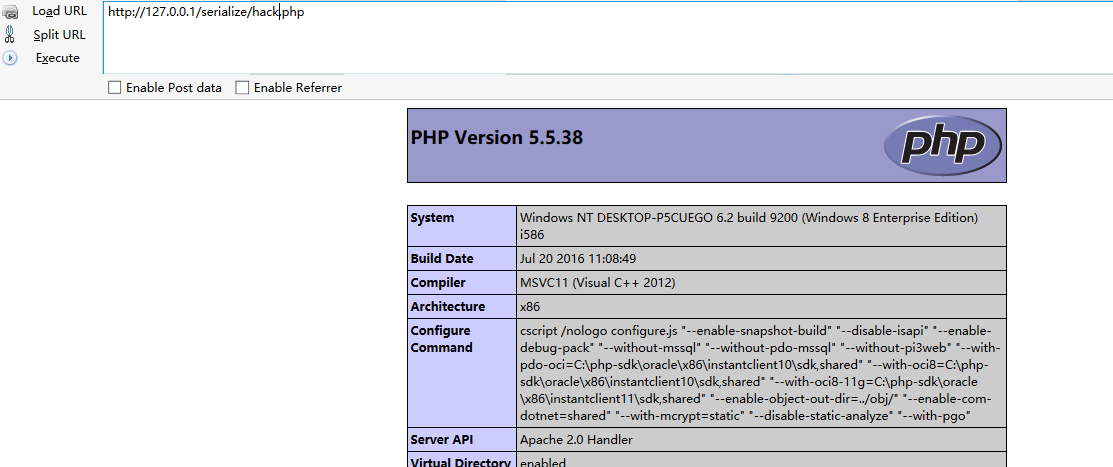
Task: Select the 'MSVC11 (Visual C++ 2012)' value
Action: pos(597,283)
